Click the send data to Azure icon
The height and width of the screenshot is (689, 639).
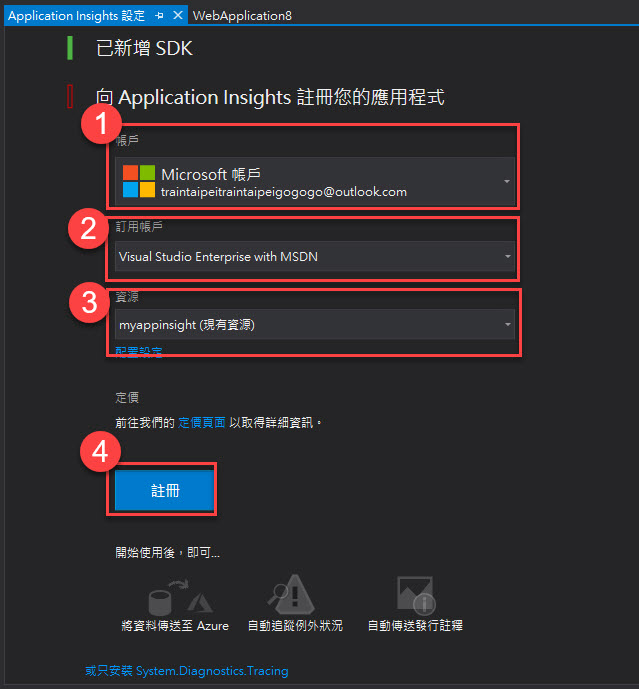[x=180, y=598]
